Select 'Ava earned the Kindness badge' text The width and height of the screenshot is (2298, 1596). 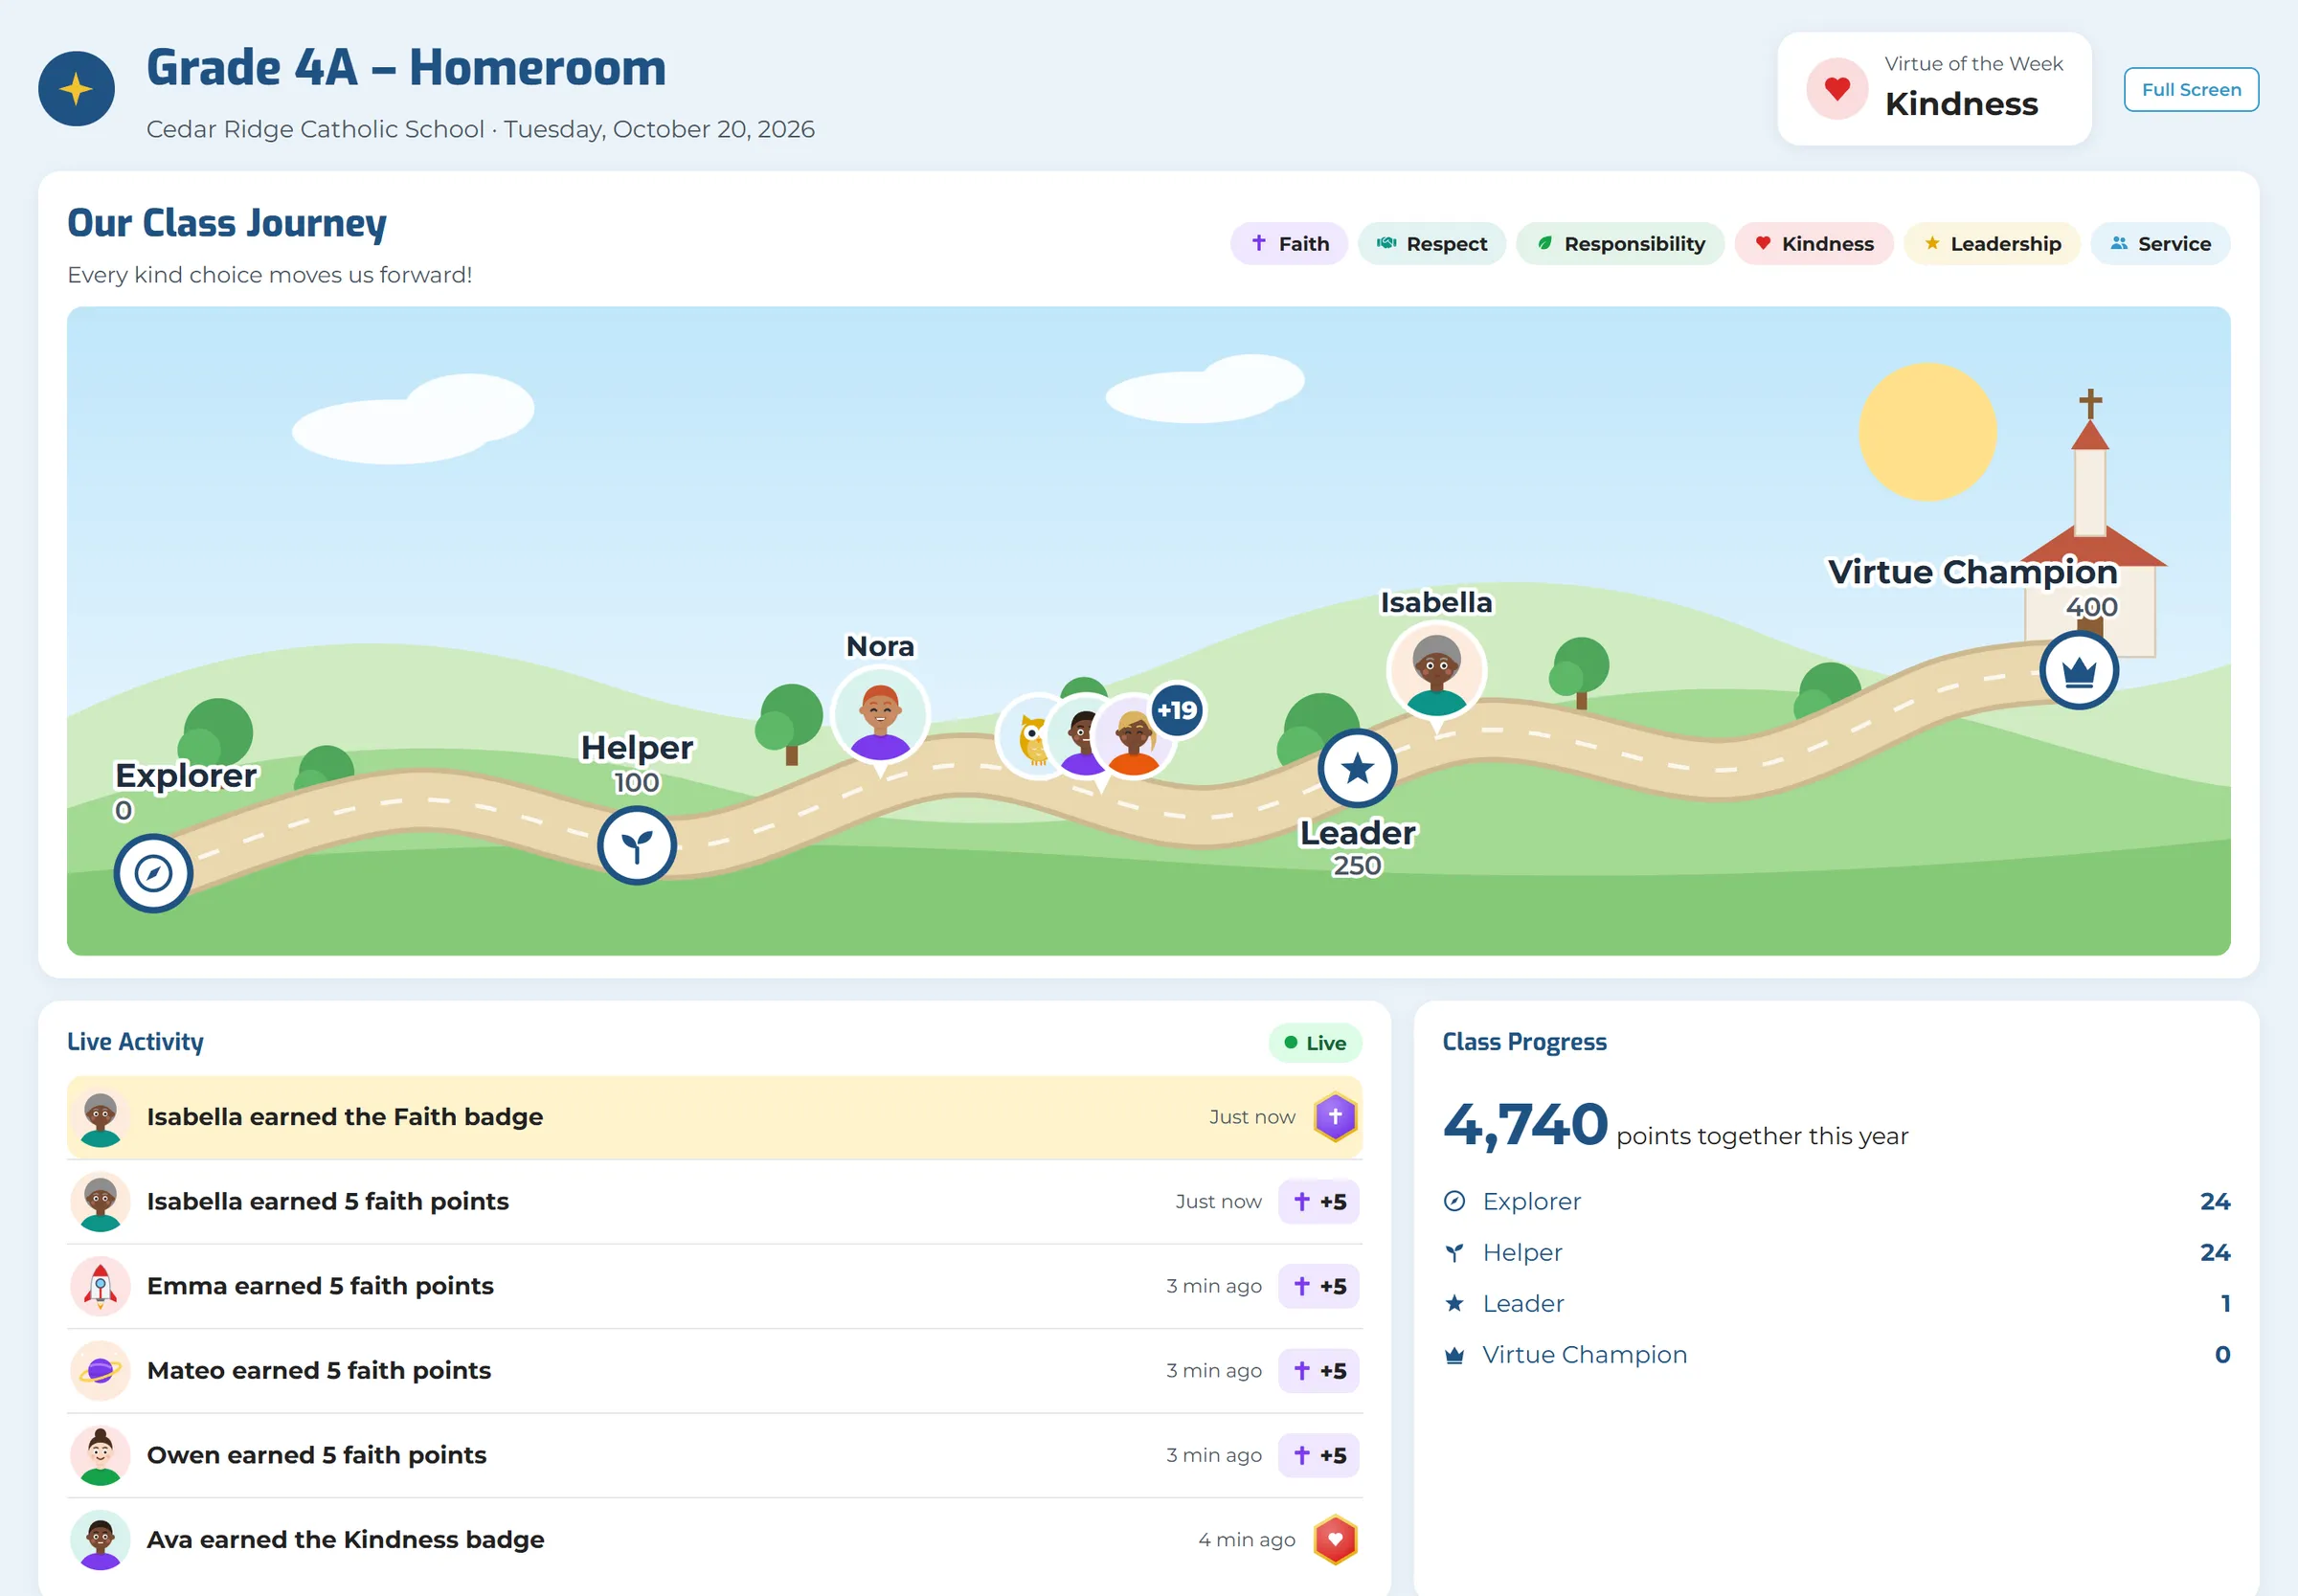coord(345,1540)
